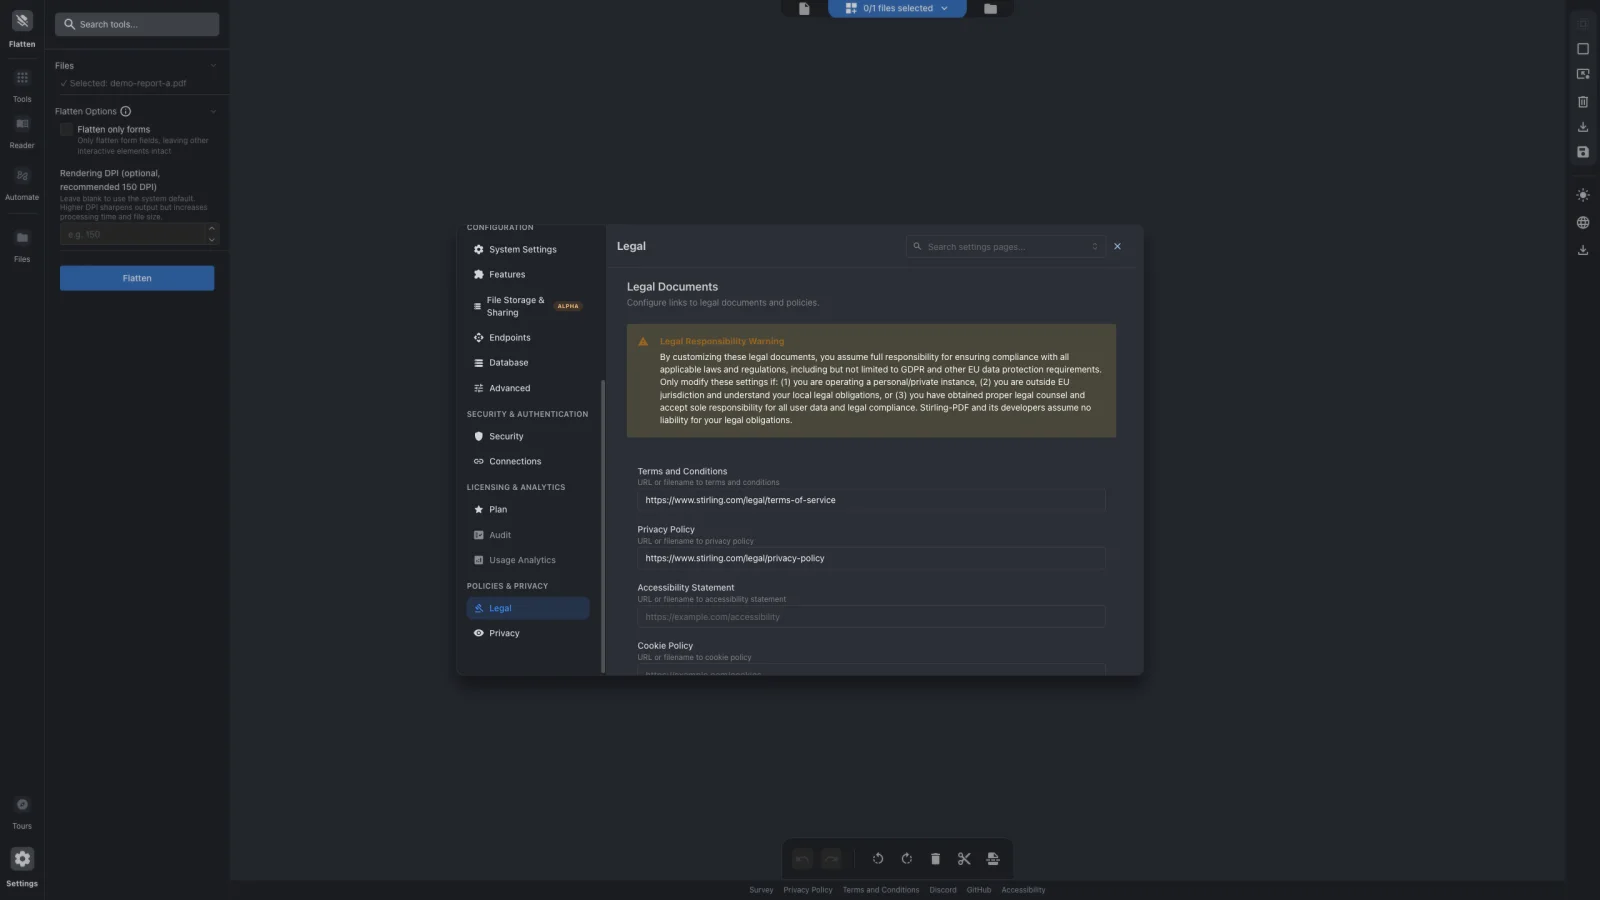Open the GitHub footer link
The height and width of the screenshot is (900, 1600).
coord(979,890)
